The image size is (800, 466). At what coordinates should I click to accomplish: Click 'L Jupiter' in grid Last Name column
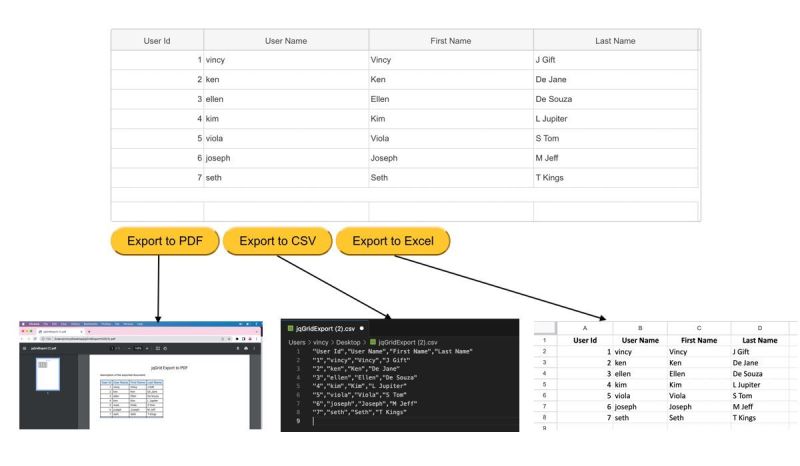[x=615, y=118]
